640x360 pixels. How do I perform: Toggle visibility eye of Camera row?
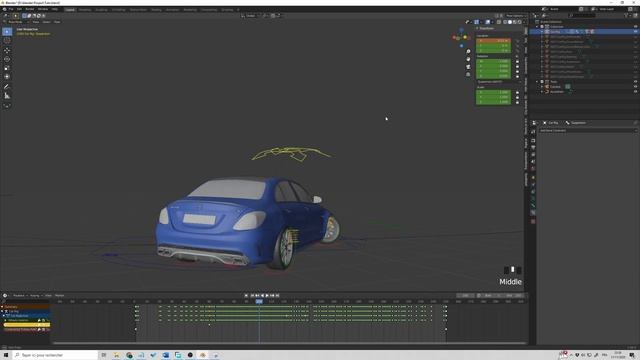point(636,87)
